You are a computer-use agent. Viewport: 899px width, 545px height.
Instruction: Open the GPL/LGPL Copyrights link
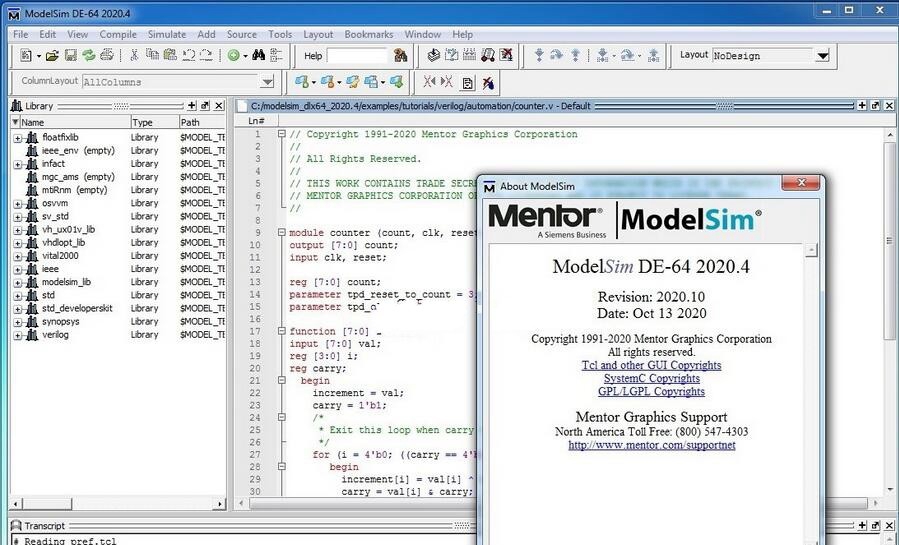tap(651, 391)
